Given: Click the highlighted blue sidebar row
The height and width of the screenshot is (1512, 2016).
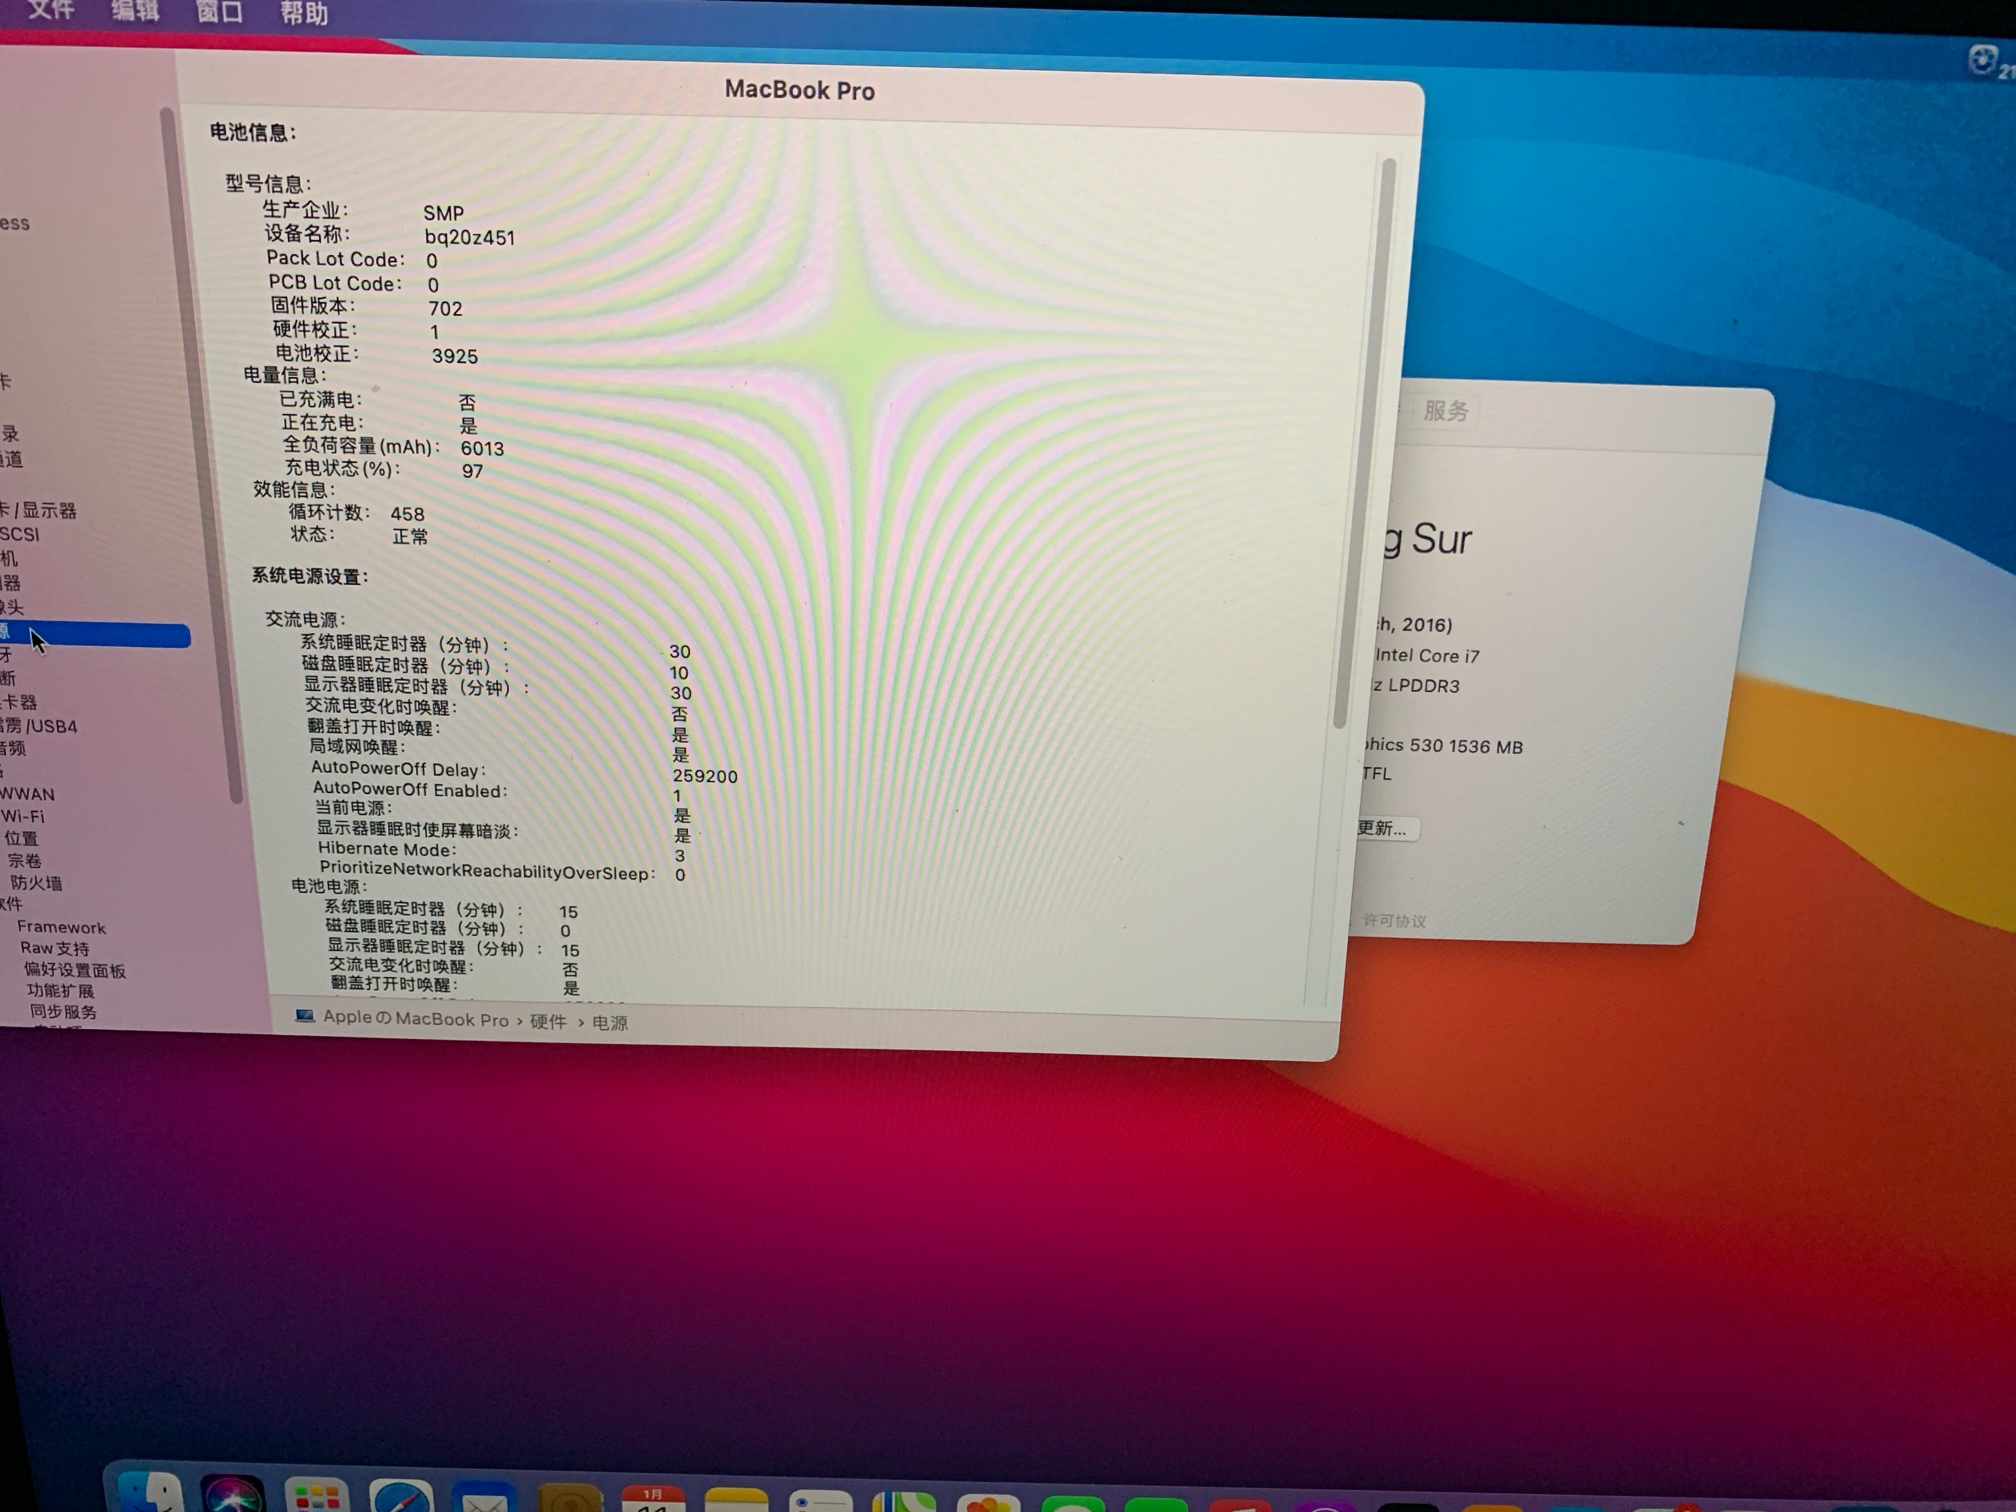Looking at the screenshot, I should click(x=95, y=634).
